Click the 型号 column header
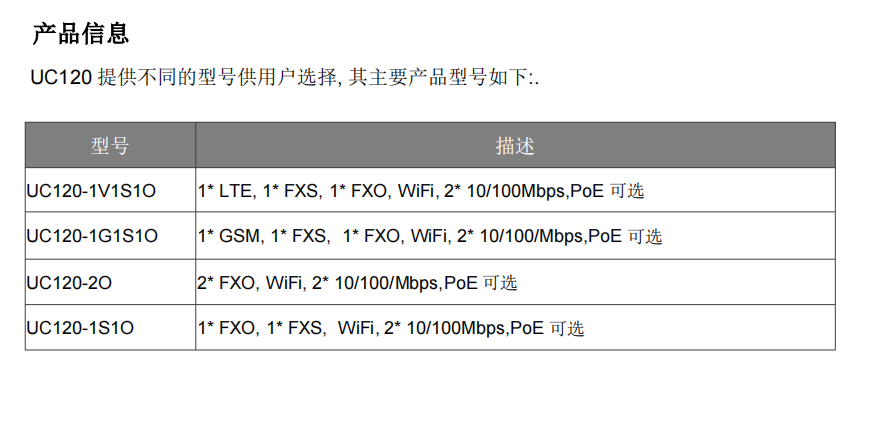This screenshot has height=428, width=891. coord(110,146)
